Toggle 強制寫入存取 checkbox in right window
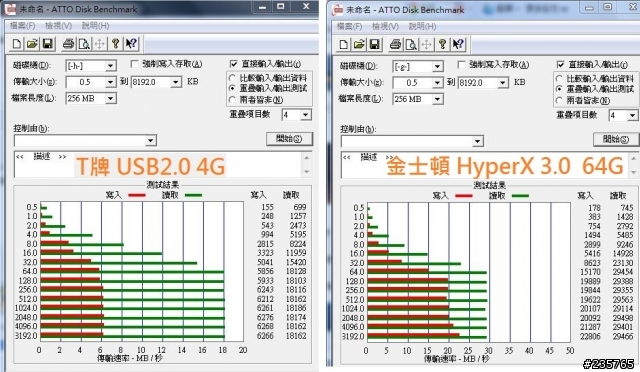 click(x=461, y=65)
